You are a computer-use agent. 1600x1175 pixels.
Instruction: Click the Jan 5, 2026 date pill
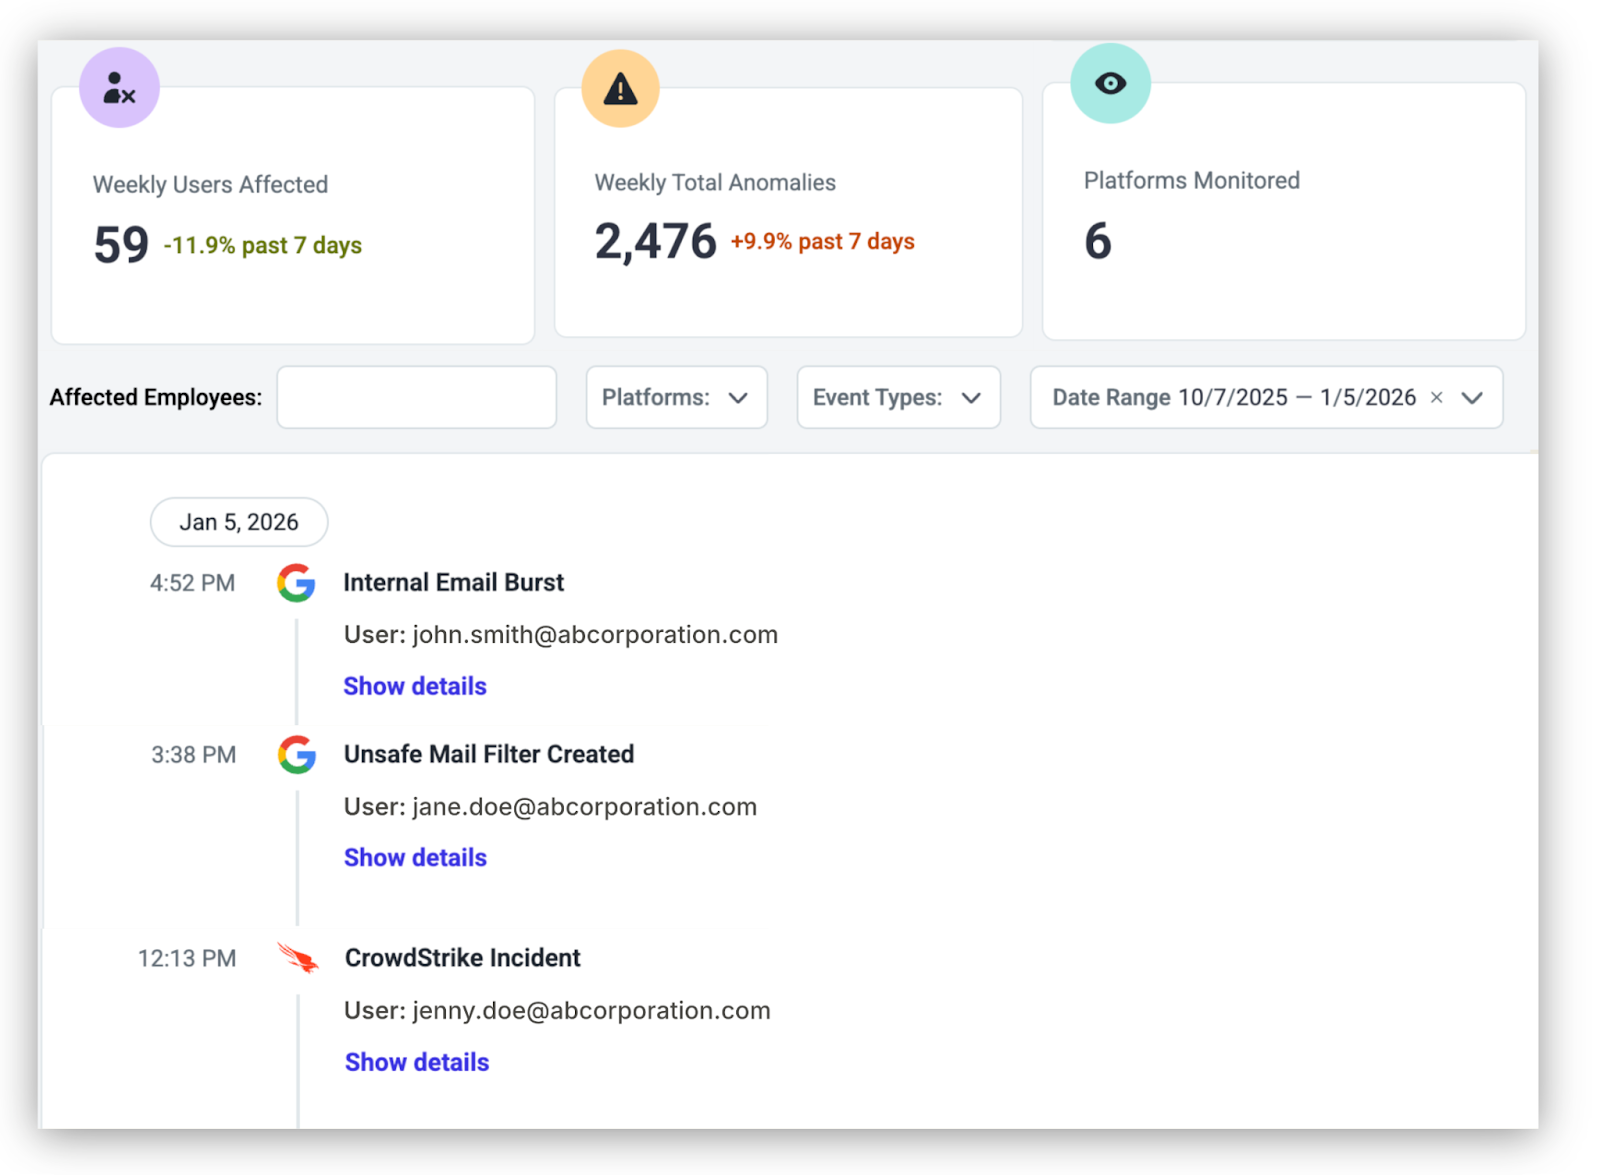(239, 522)
